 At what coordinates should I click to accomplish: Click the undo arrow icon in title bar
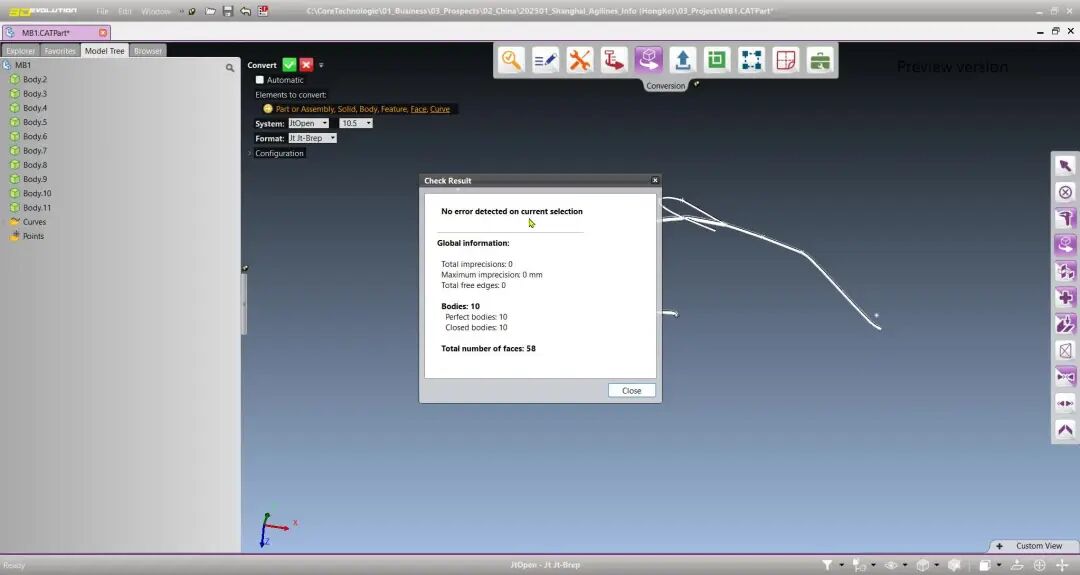pos(245,11)
